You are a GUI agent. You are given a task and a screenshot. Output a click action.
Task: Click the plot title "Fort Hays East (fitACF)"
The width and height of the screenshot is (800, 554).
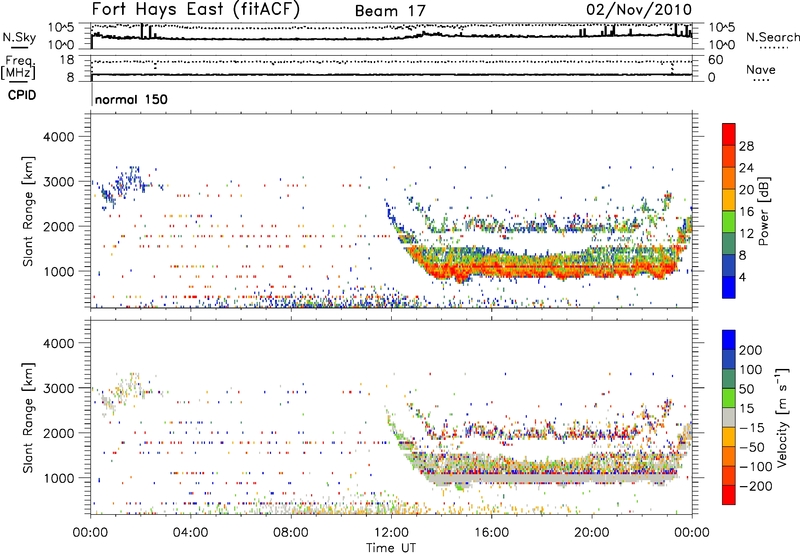click(x=195, y=9)
